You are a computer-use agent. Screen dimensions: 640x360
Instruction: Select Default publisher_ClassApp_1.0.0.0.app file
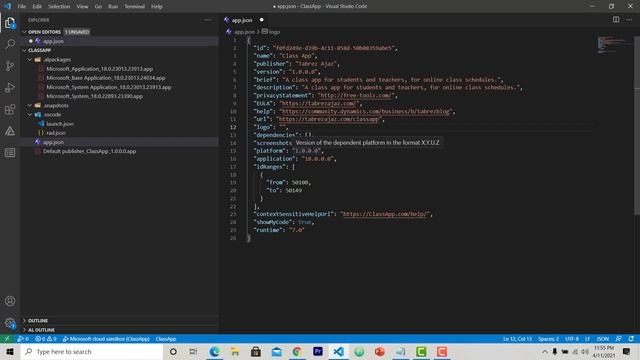pyautogui.click(x=89, y=151)
